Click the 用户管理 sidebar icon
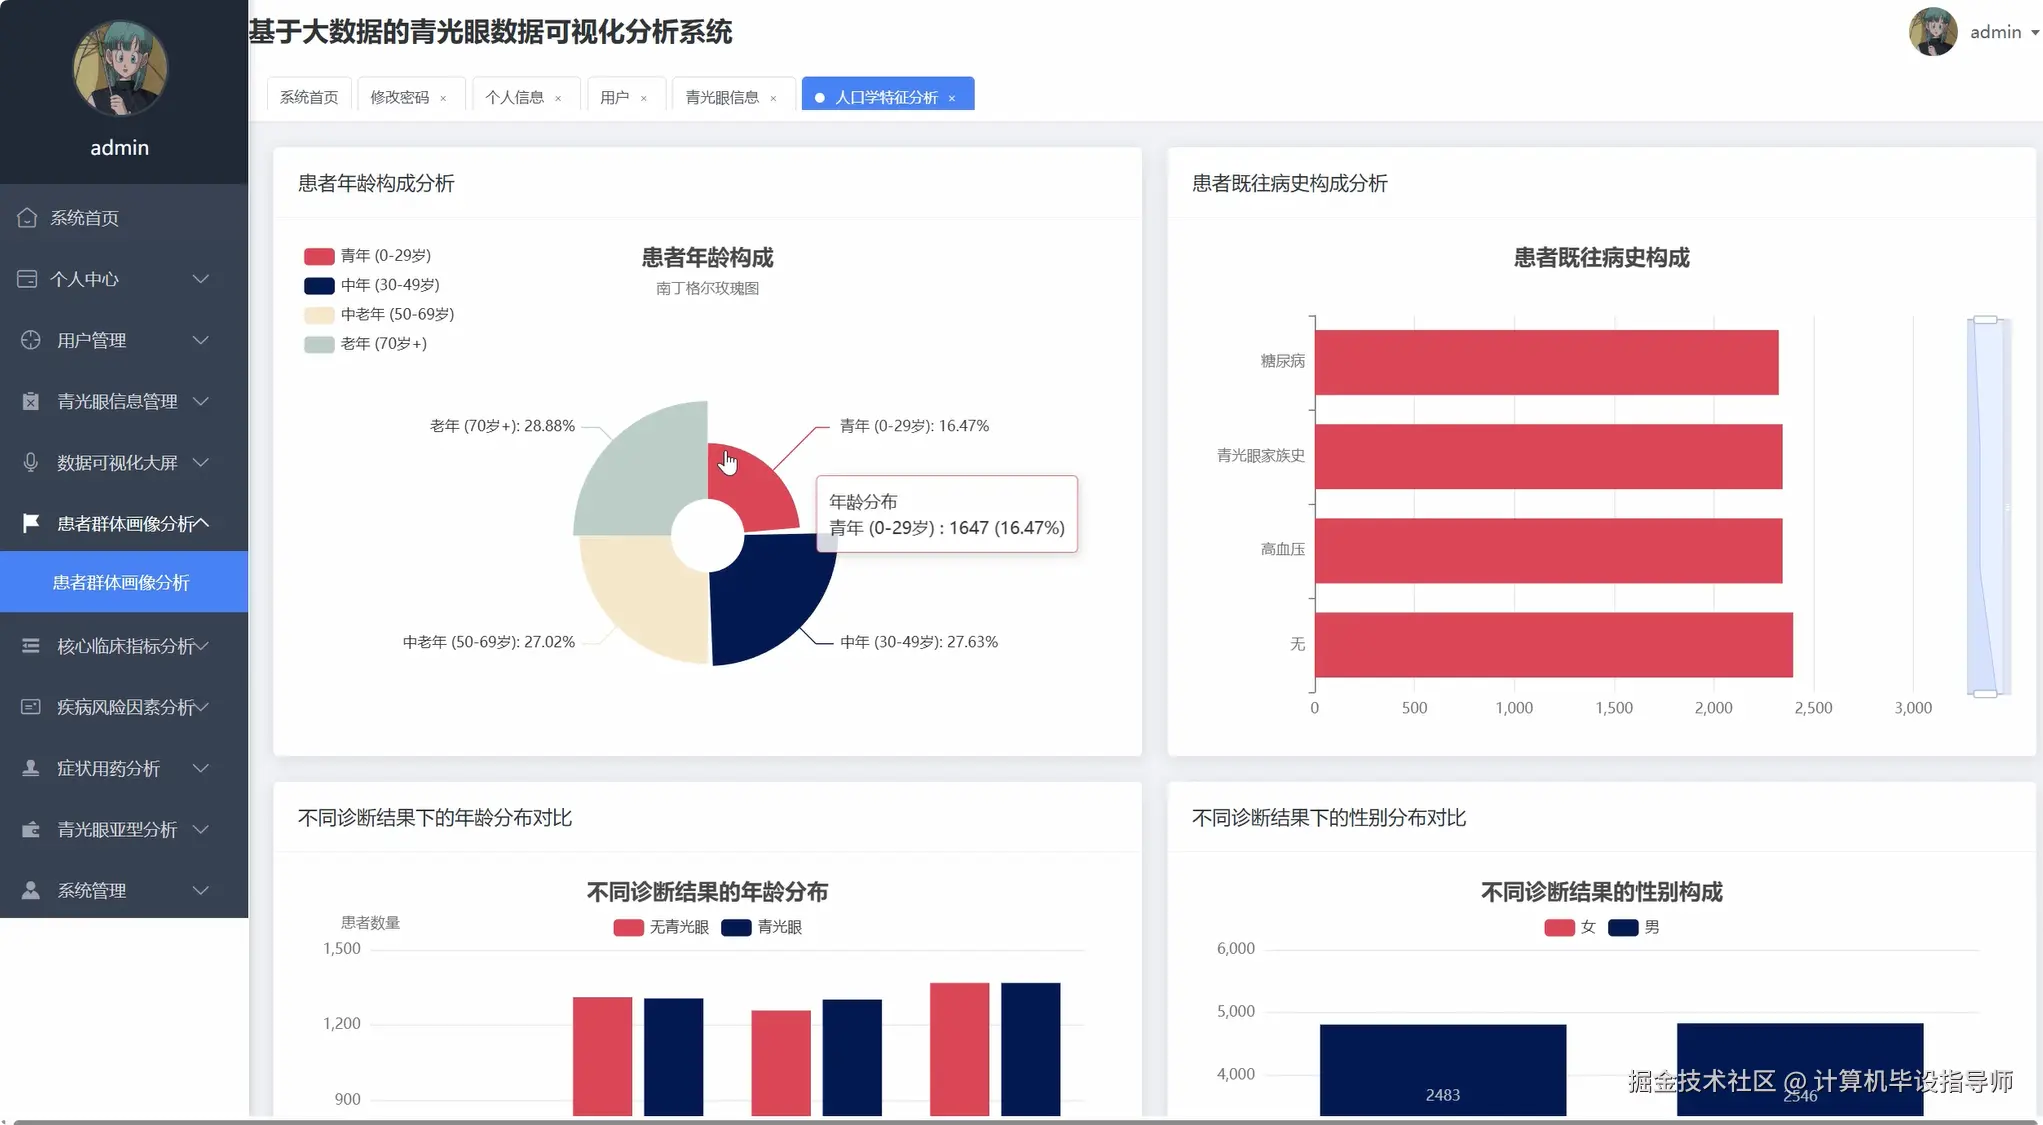Viewport: 2043px width, 1125px height. point(30,340)
